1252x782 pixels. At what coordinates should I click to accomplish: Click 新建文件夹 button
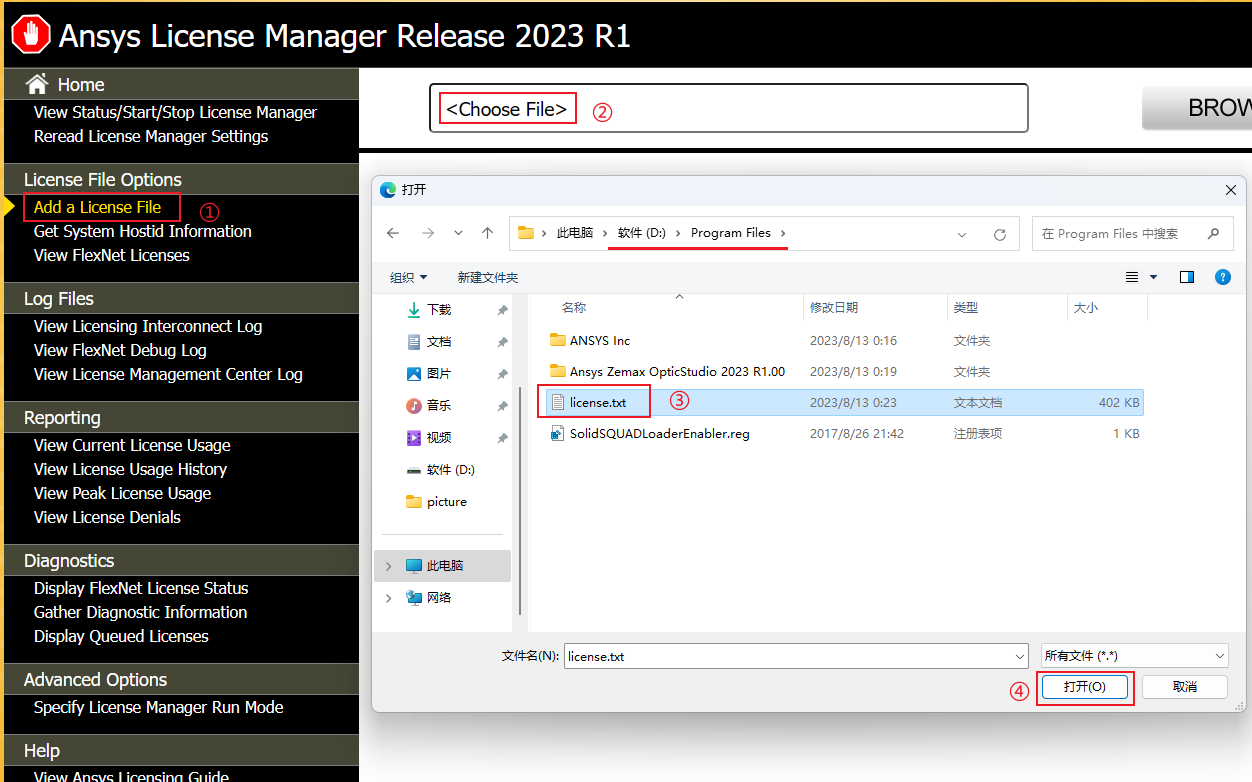click(x=488, y=278)
